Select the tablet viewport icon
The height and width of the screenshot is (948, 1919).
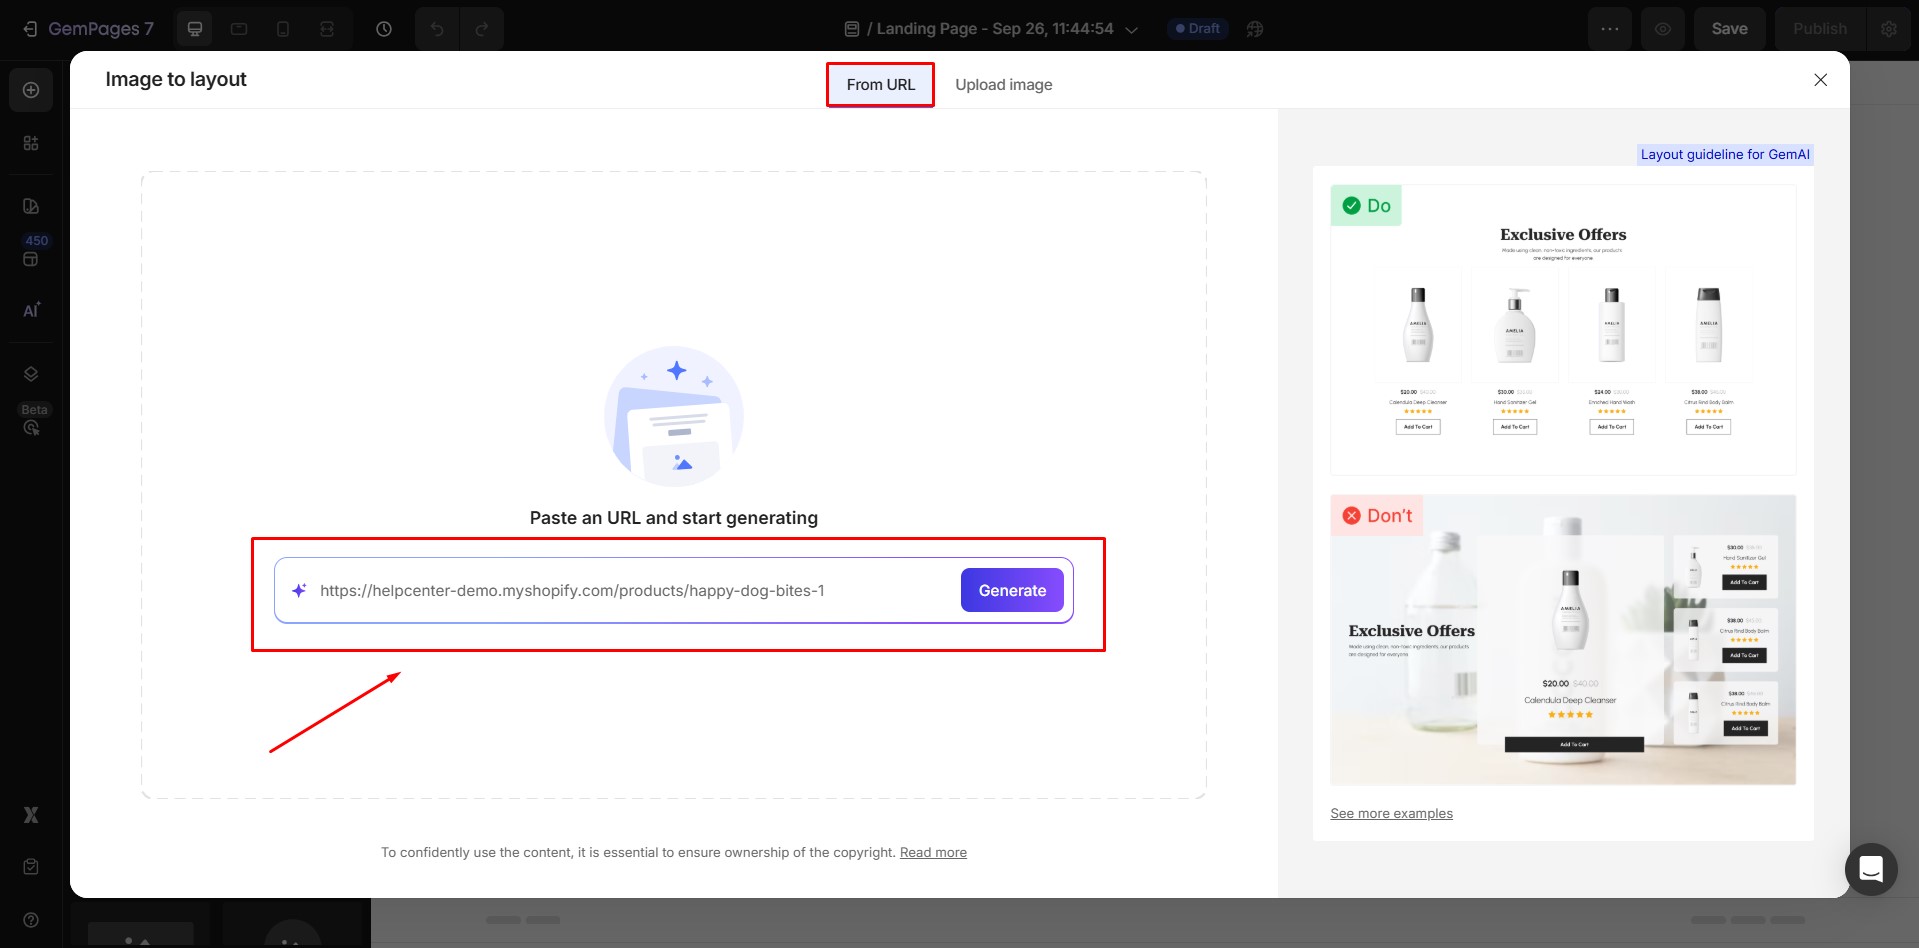point(239,29)
